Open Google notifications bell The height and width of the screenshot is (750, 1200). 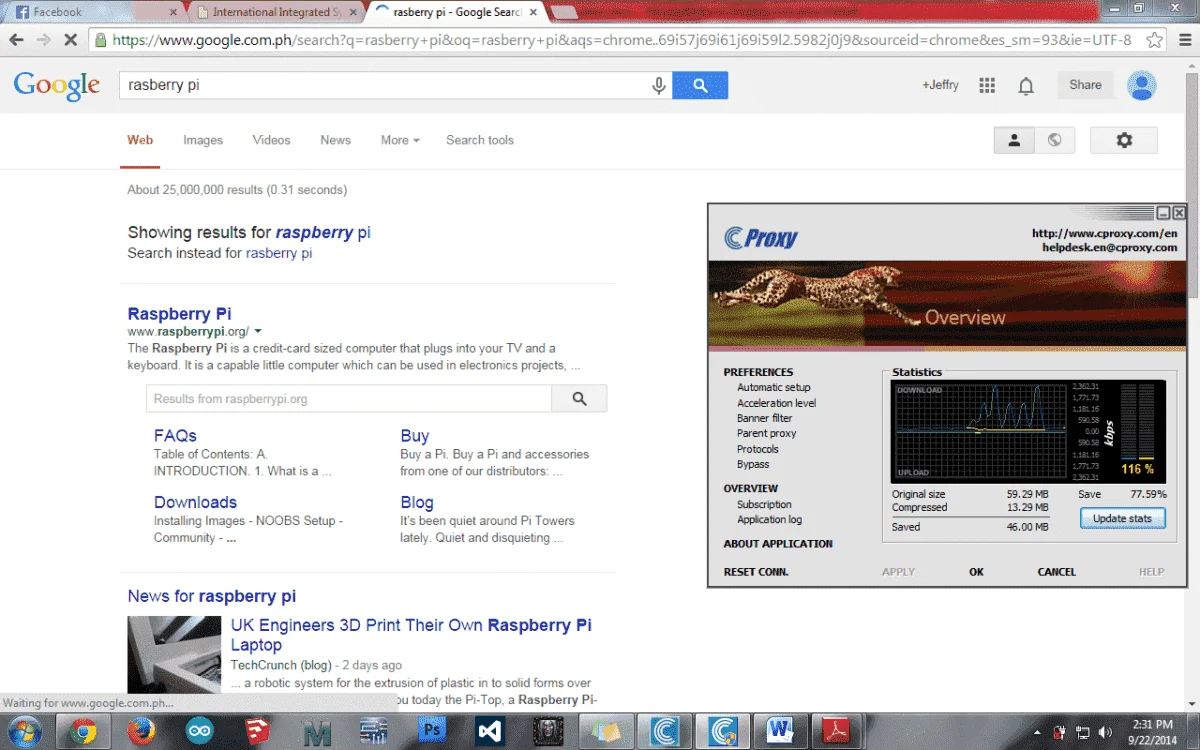click(x=1026, y=86)
